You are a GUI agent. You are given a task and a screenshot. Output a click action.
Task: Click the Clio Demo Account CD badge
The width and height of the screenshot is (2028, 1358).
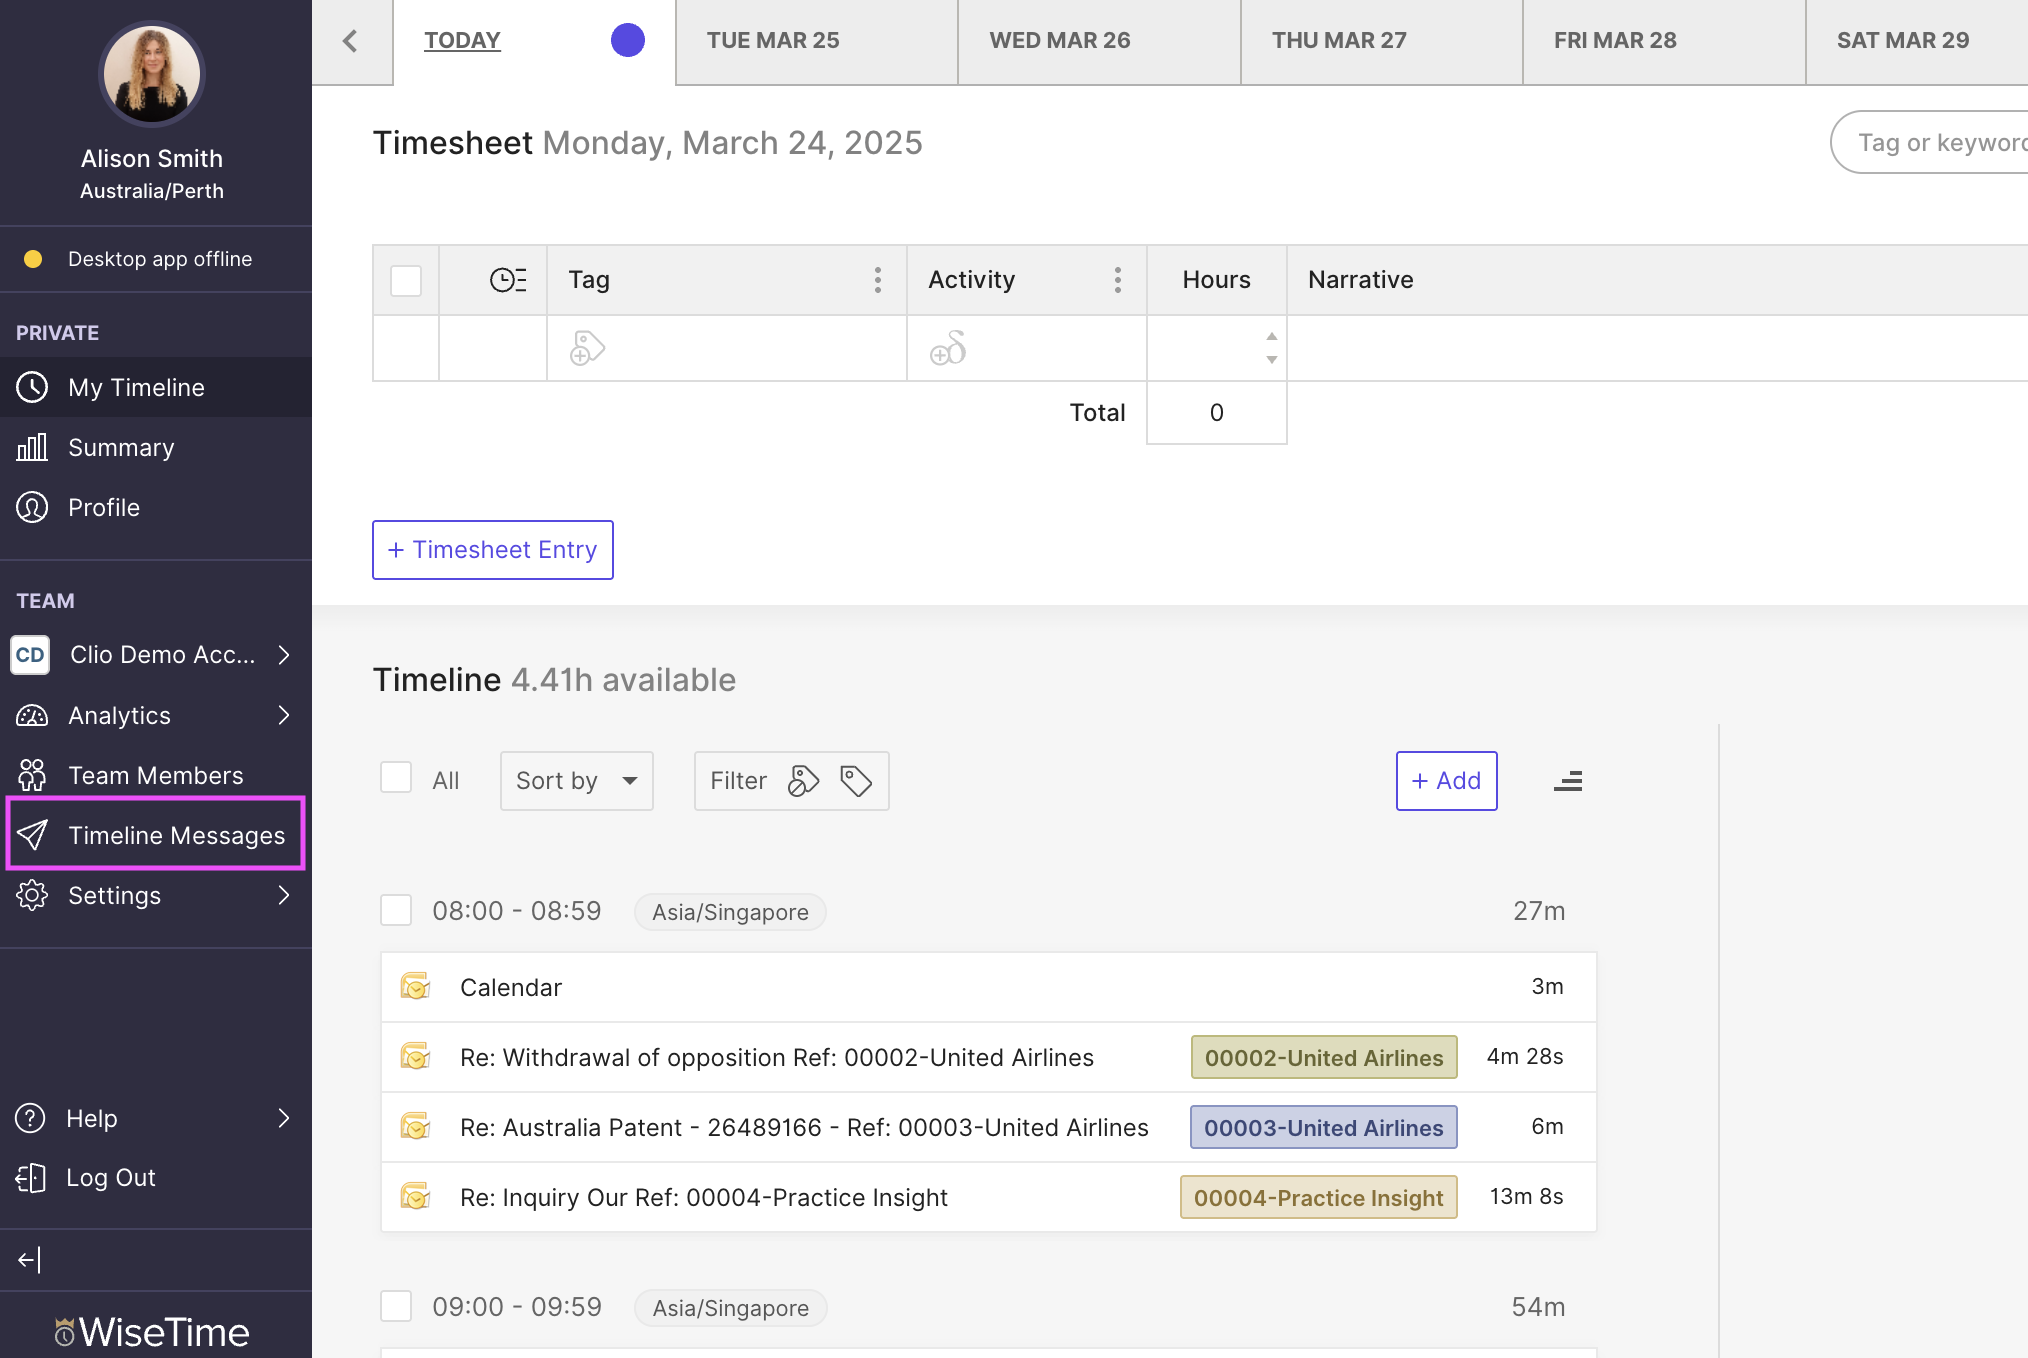click(x=30, y=655)
